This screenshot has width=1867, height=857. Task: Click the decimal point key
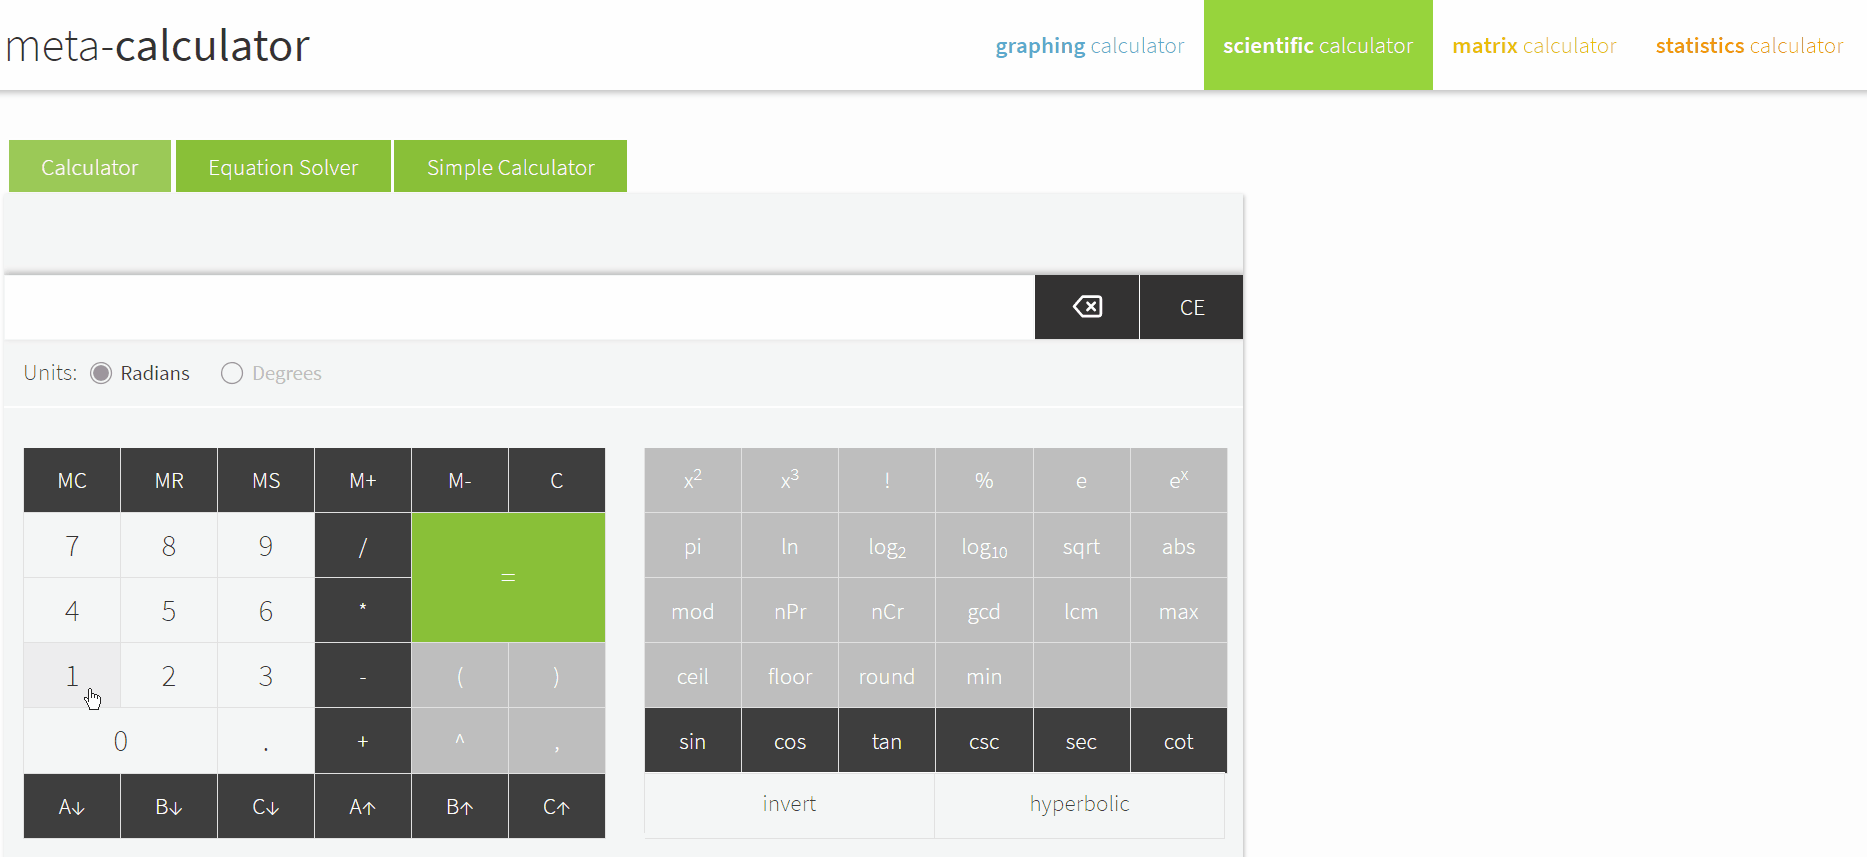[266, 741]
